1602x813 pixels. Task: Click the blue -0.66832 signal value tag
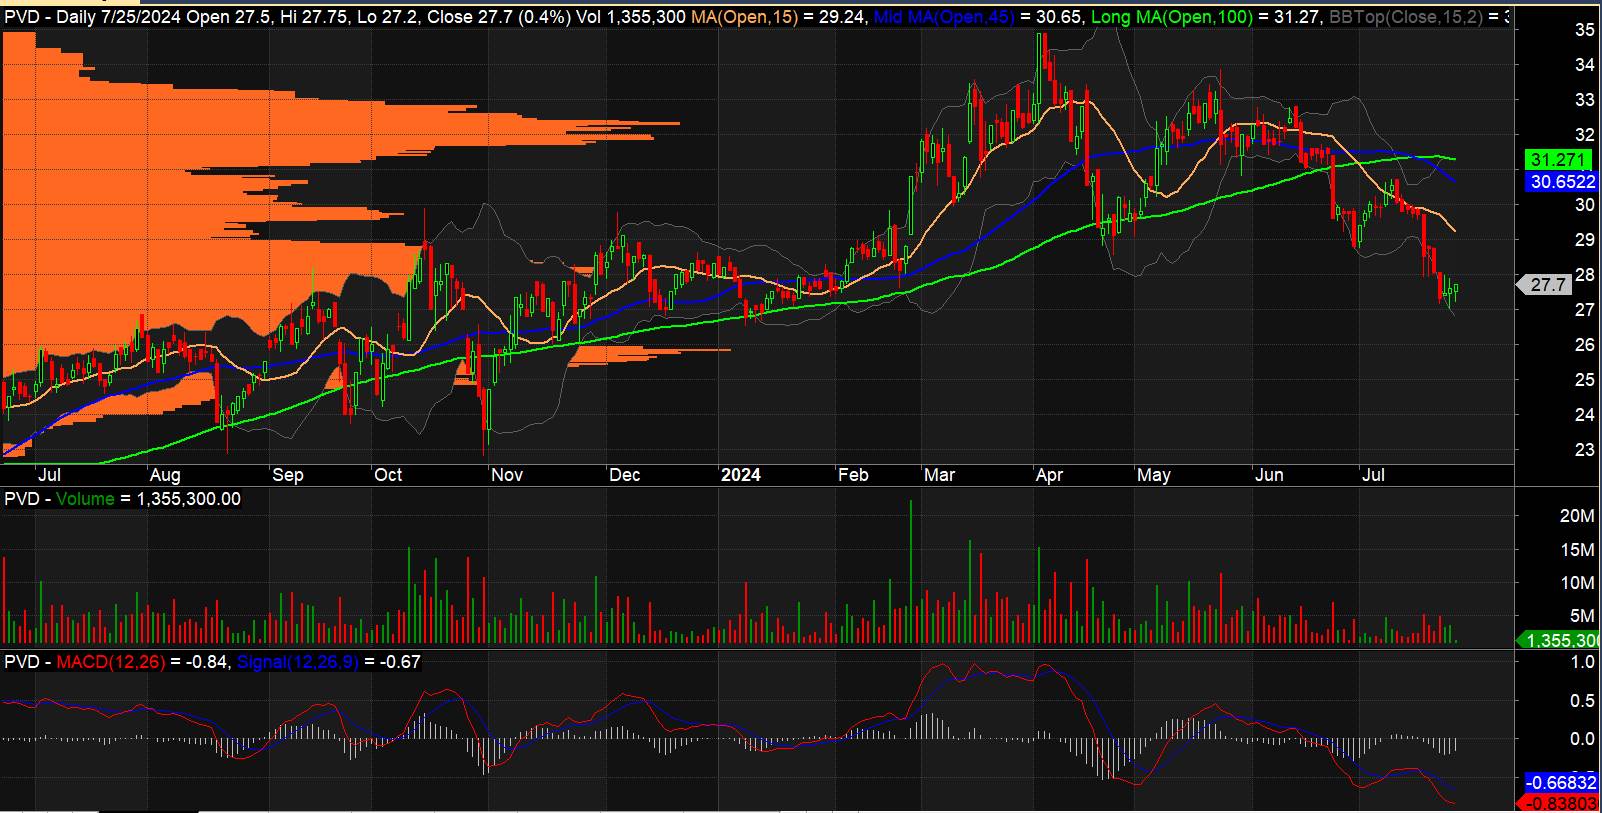[1561, 782]
